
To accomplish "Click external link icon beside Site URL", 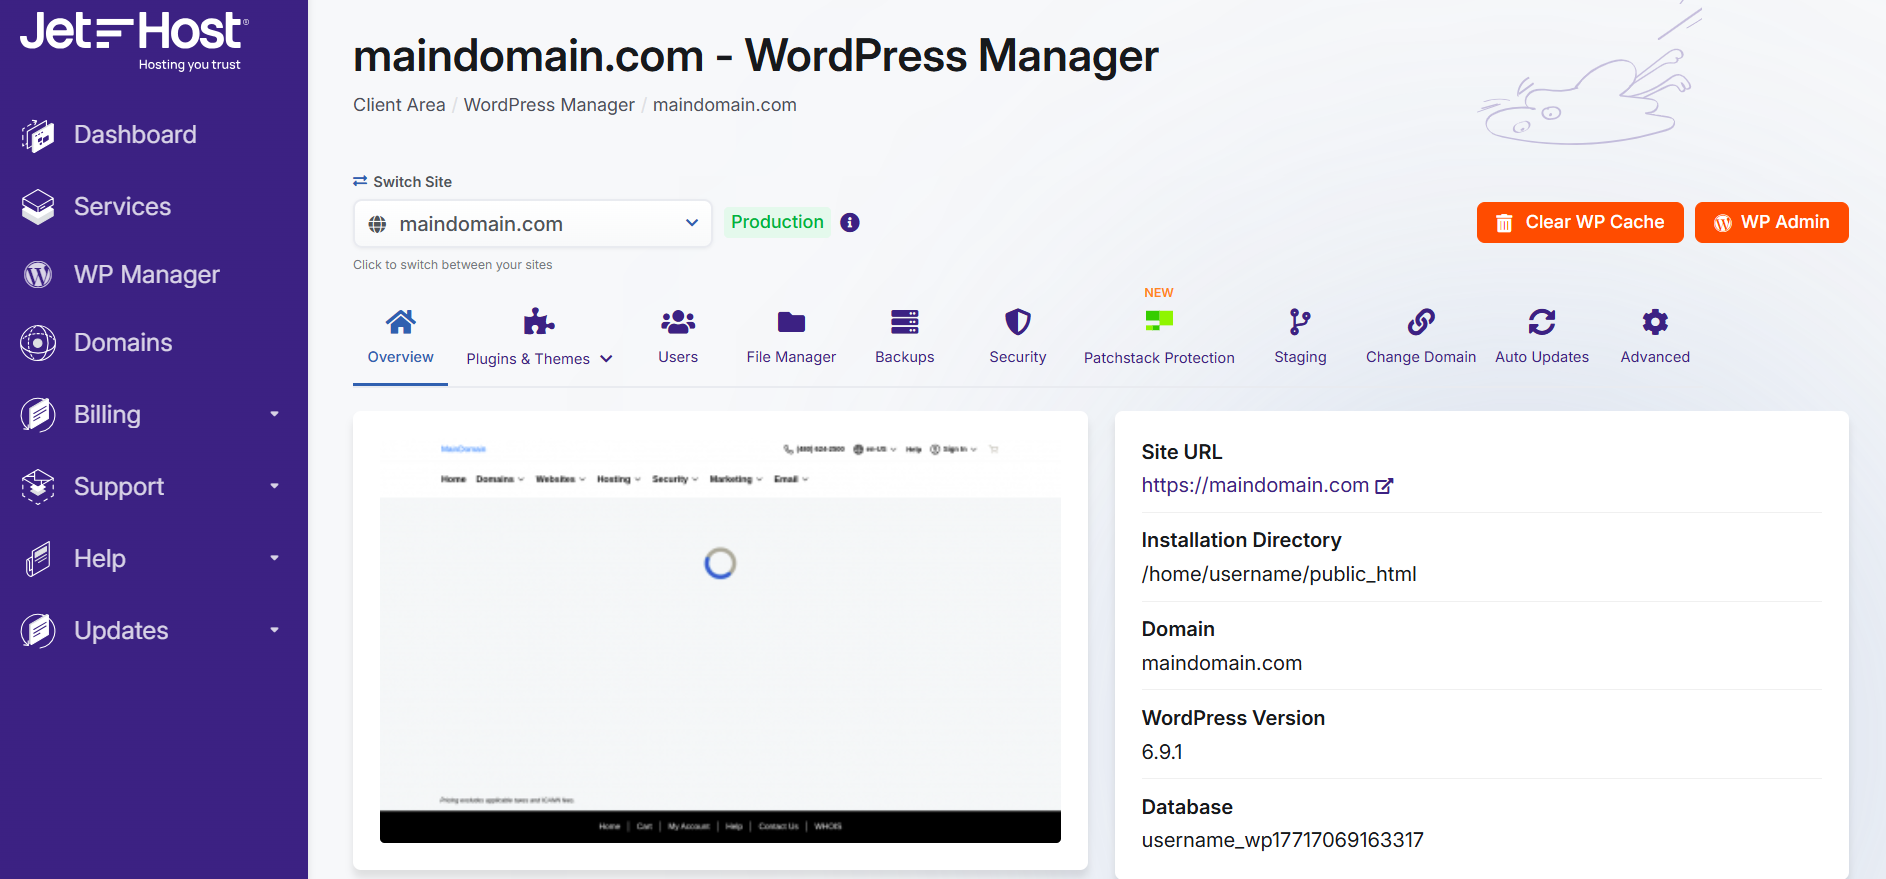I will coord(1384,486).
